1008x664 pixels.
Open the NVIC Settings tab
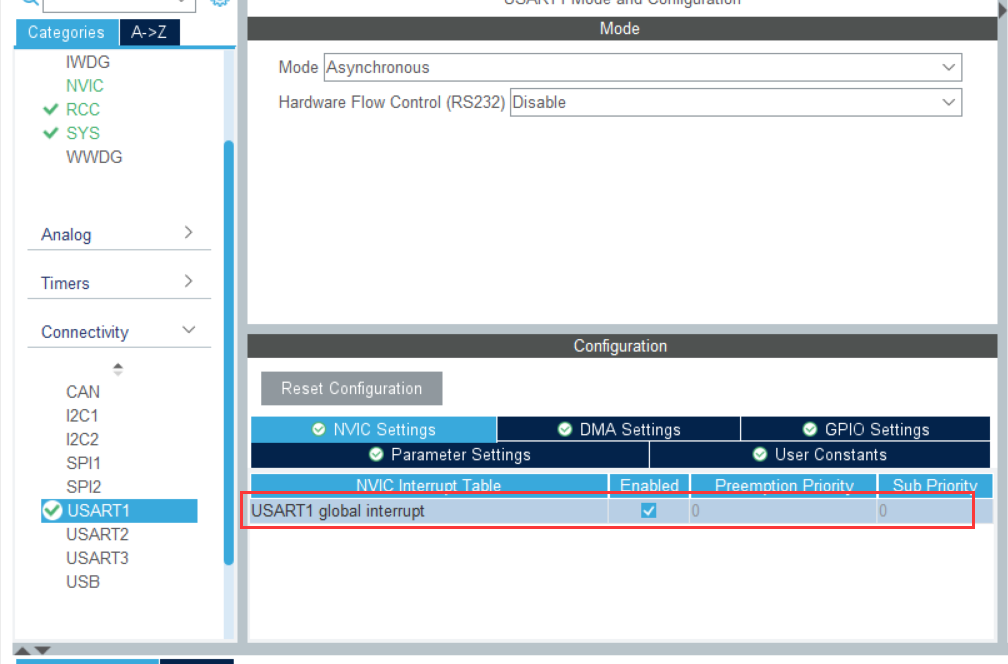(374, 429)
